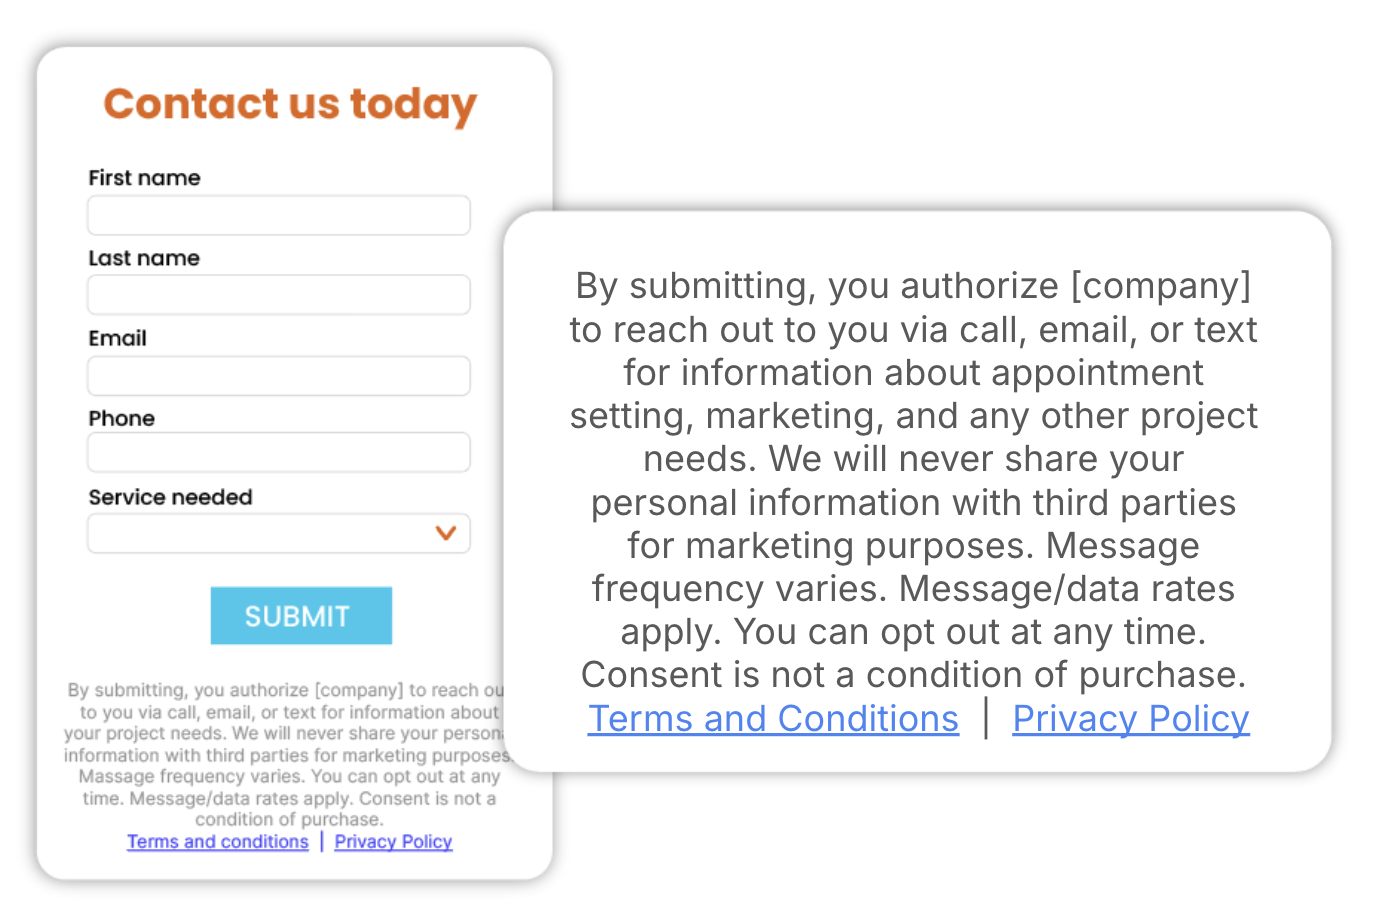Click Privacy Policy in the disclosure popup
The height and width of the screenshot is (900, 1380).
coord(1130,718)
